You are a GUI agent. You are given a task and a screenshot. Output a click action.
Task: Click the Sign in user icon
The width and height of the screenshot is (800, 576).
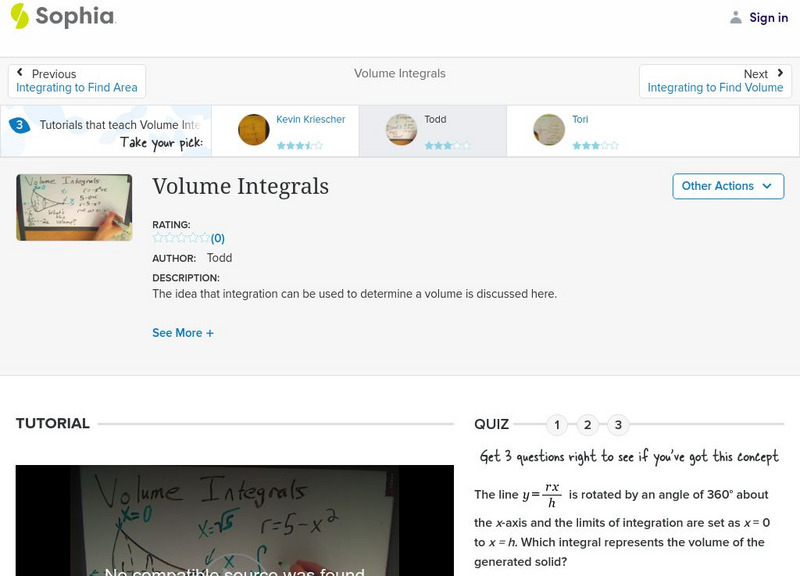point(736,17)
